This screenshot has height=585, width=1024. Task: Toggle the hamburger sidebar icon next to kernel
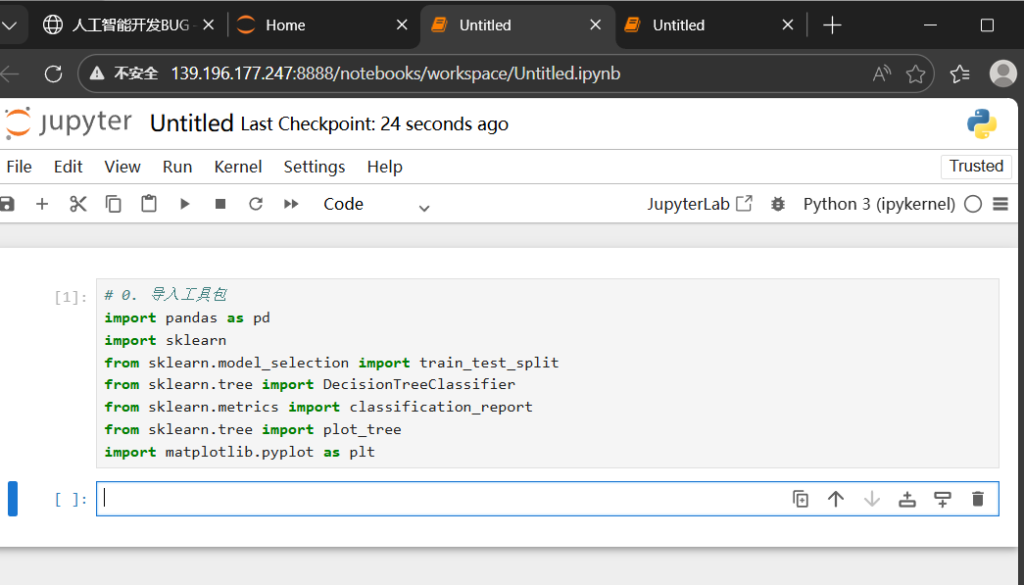(x=1001, y=204)
